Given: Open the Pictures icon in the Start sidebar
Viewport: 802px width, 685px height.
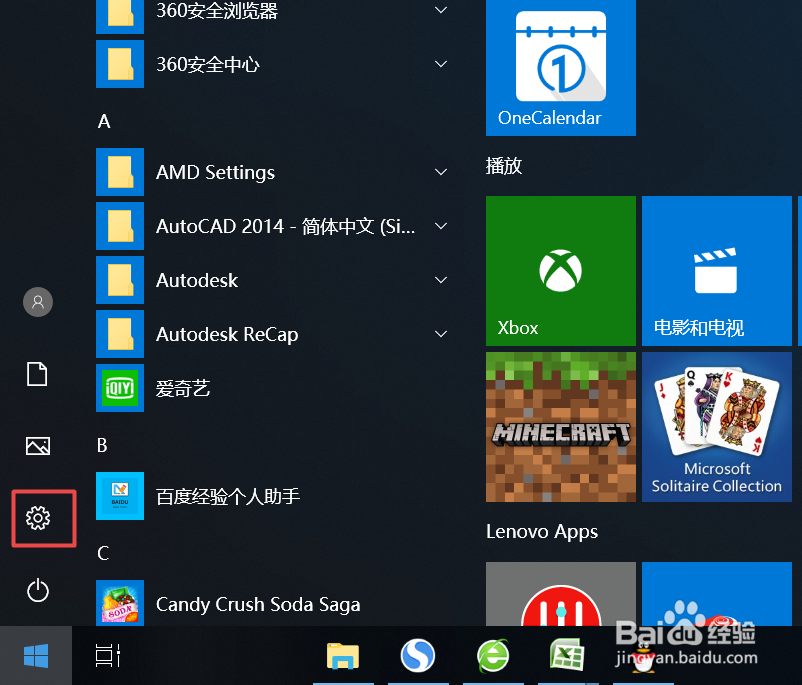Looking at the screenshot, I should click(x=37, y=446).
